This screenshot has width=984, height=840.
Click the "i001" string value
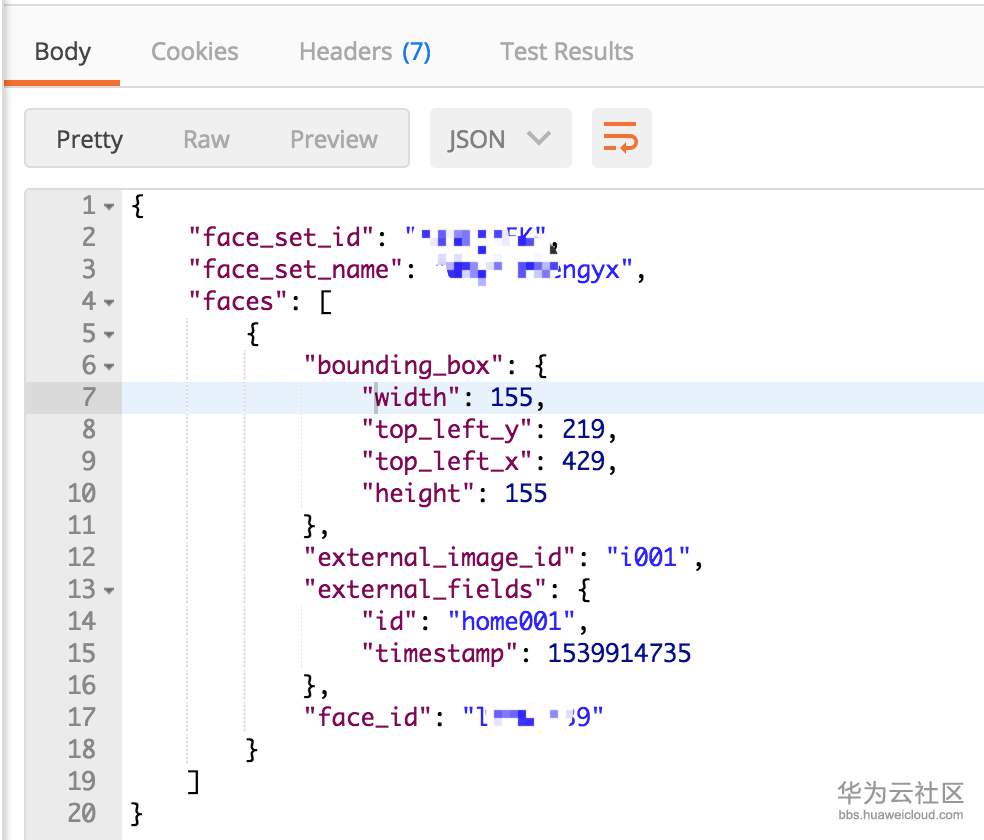click(x=648, y=558)
